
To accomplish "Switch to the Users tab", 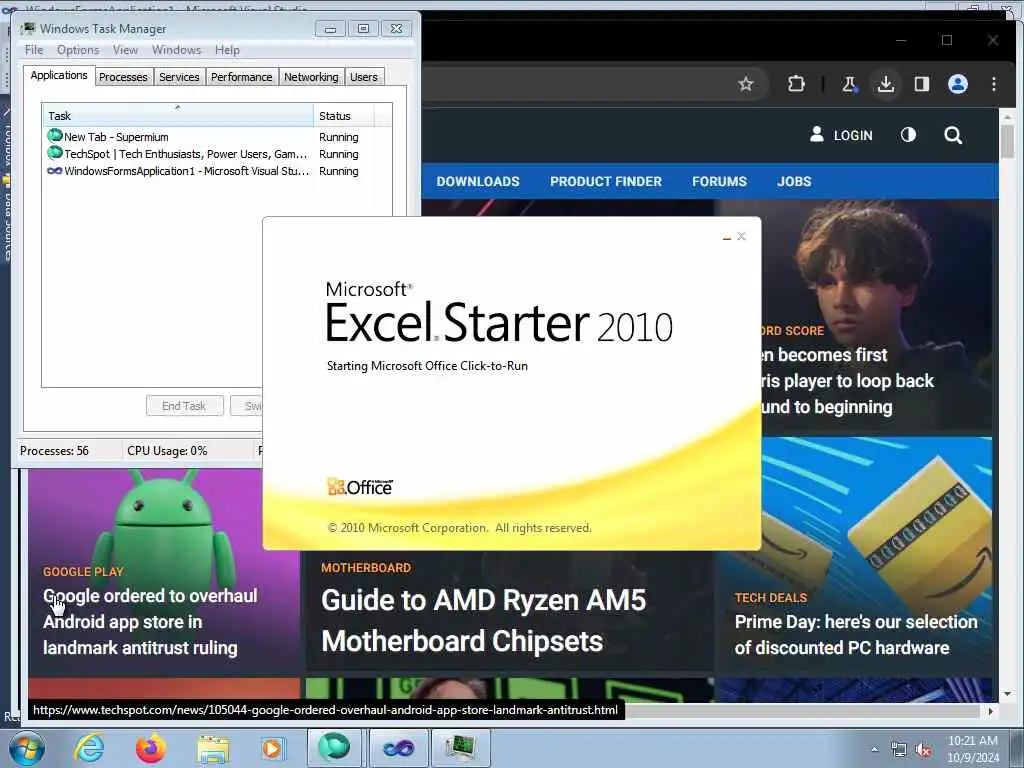I will tap(364, 77).
